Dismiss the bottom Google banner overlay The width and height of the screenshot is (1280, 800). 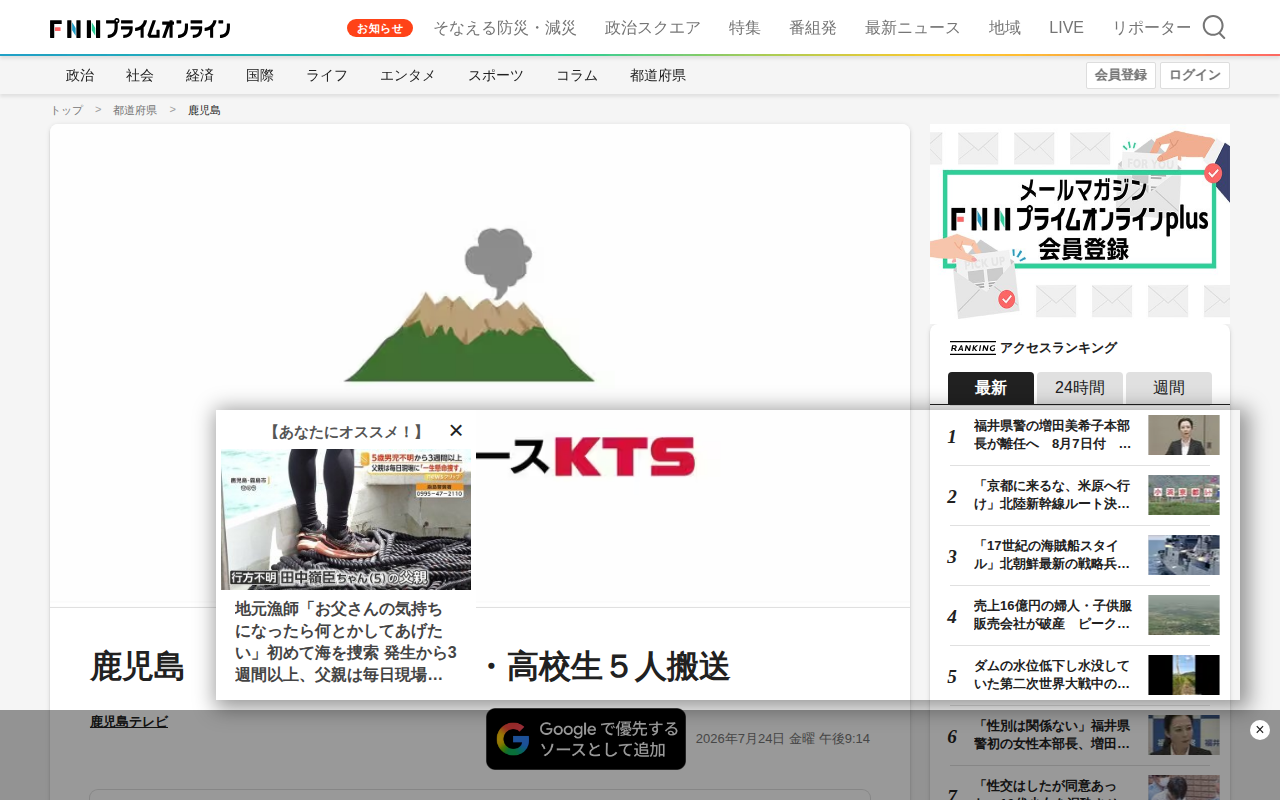click(x=1260, y=730)
